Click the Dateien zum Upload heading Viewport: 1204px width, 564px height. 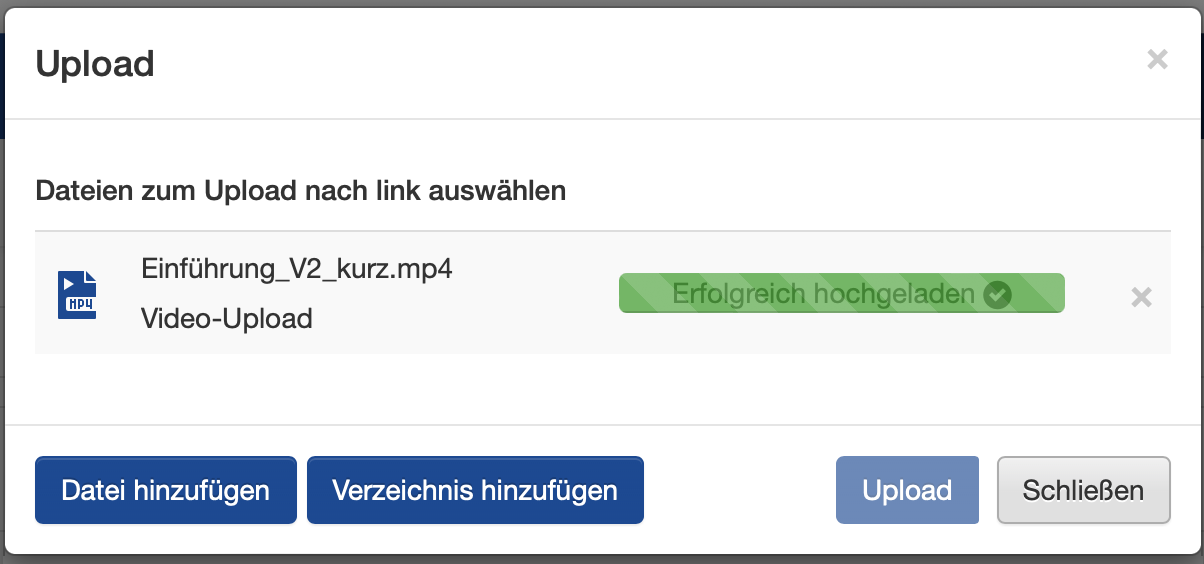(x=300, y=190)
